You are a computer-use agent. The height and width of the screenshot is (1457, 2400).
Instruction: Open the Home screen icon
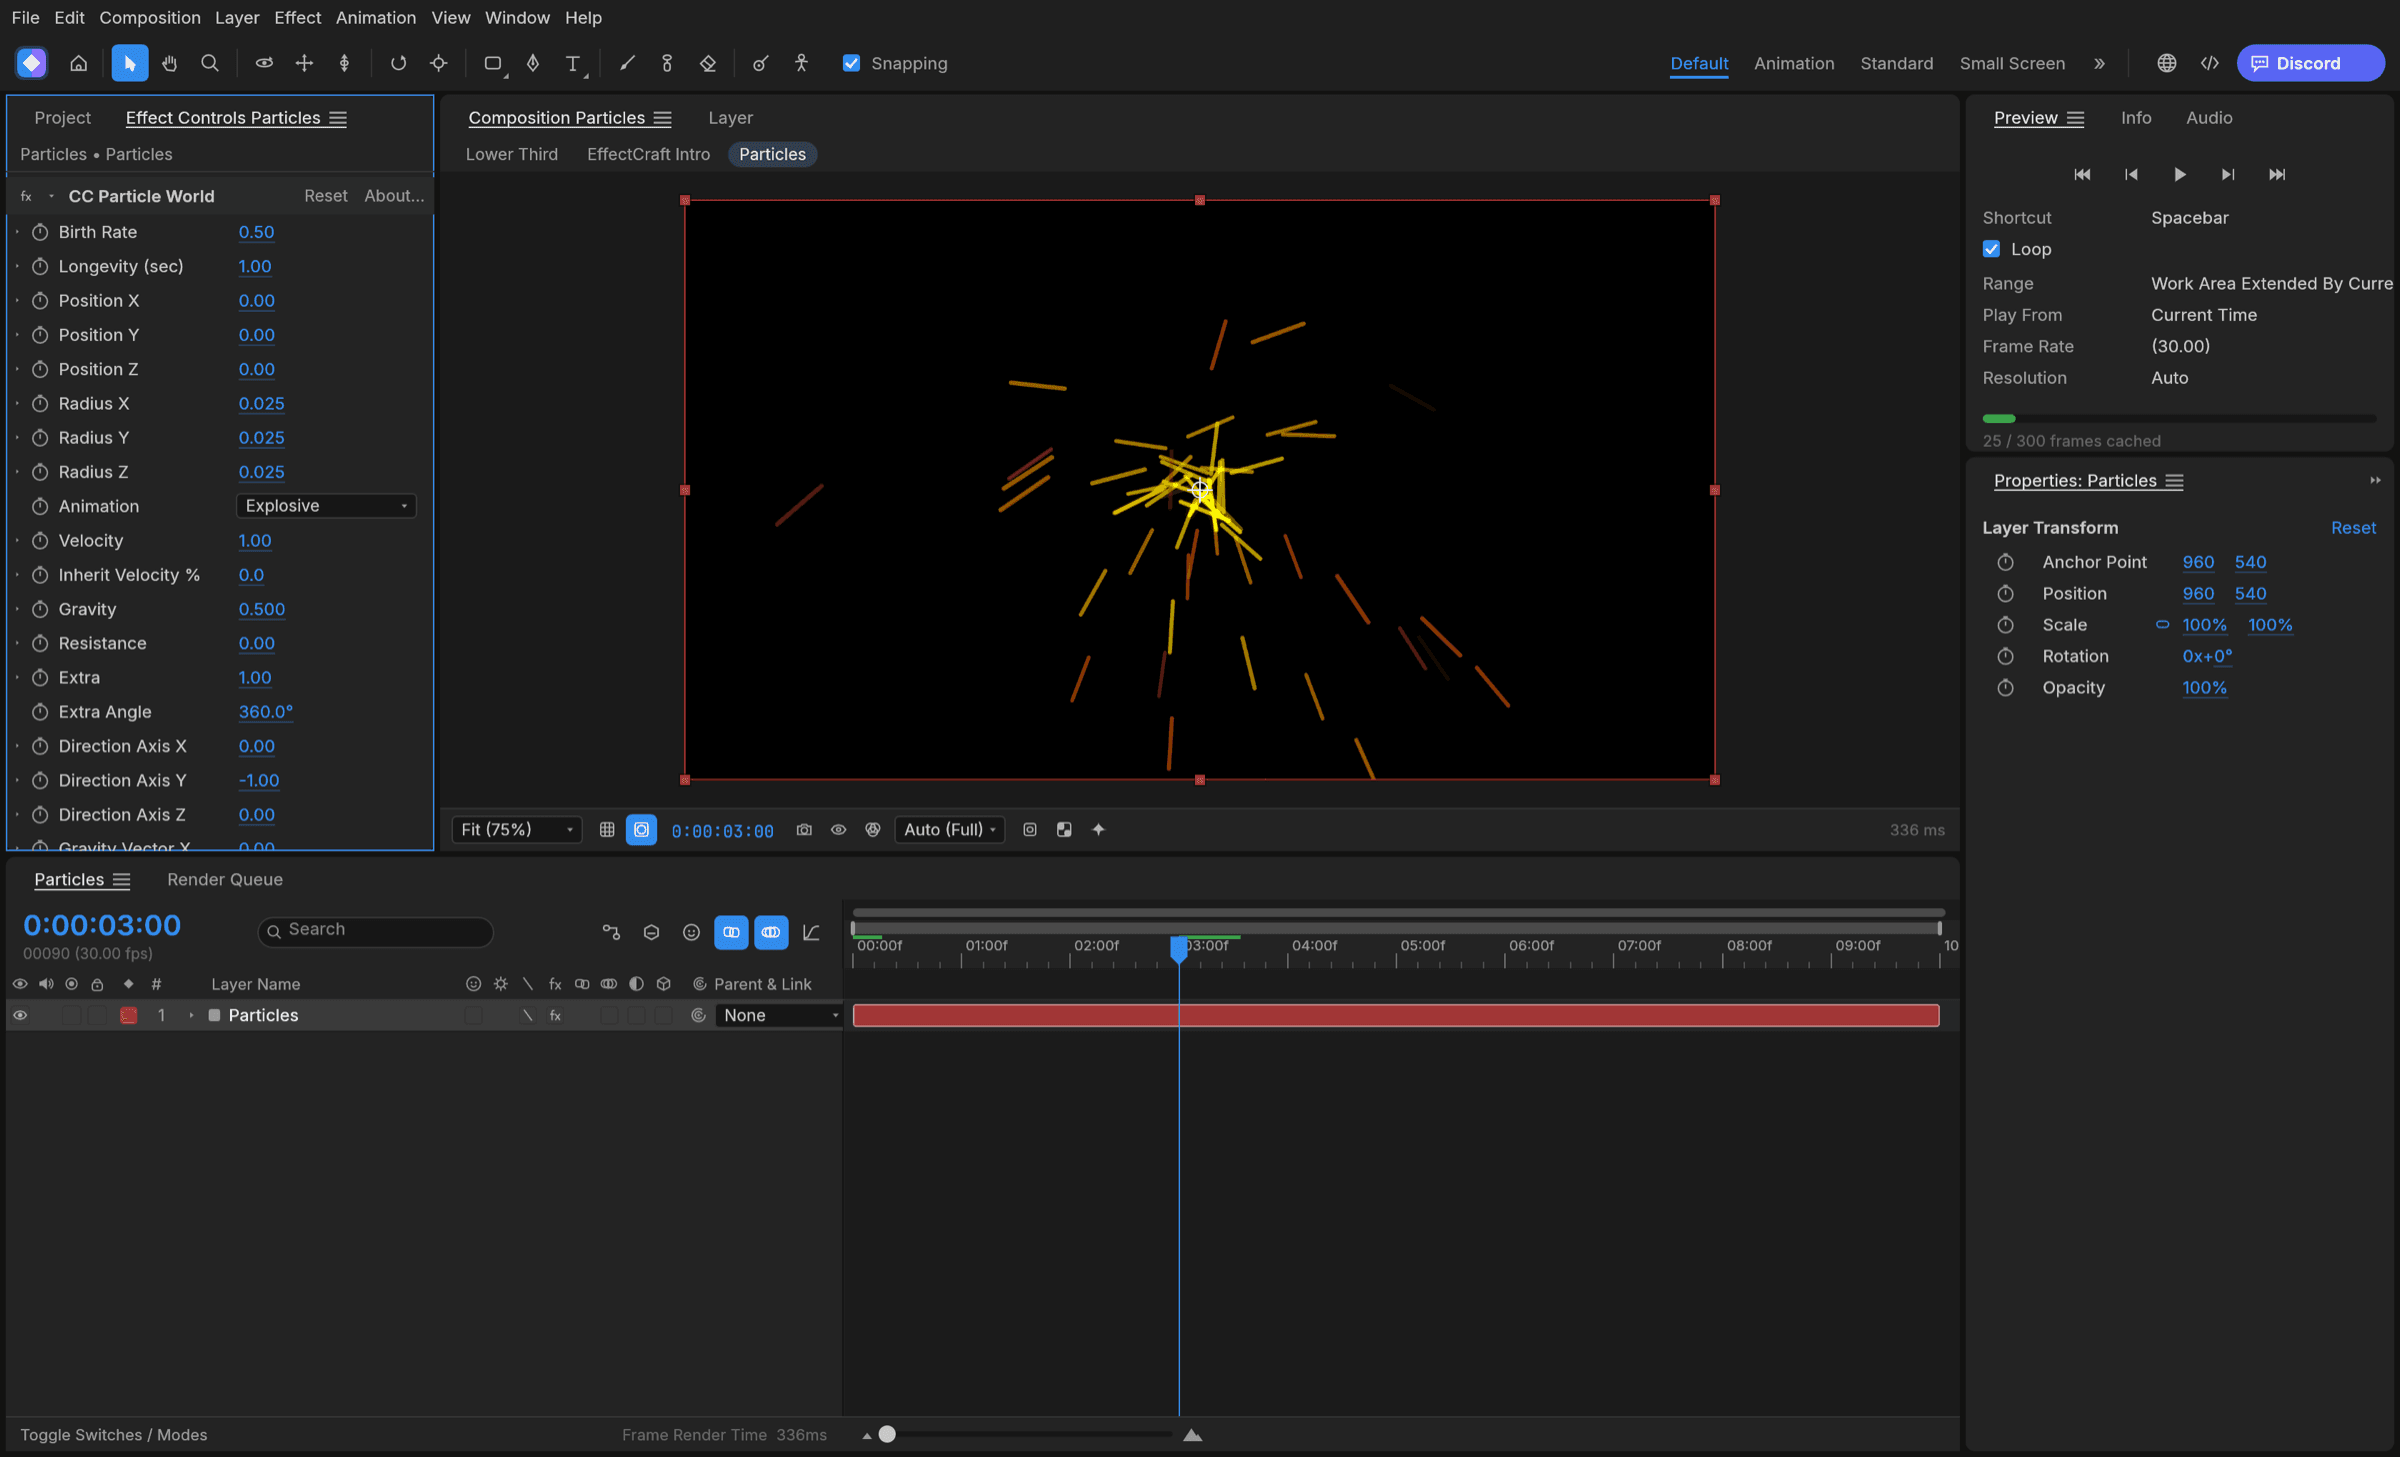point(78,63)
